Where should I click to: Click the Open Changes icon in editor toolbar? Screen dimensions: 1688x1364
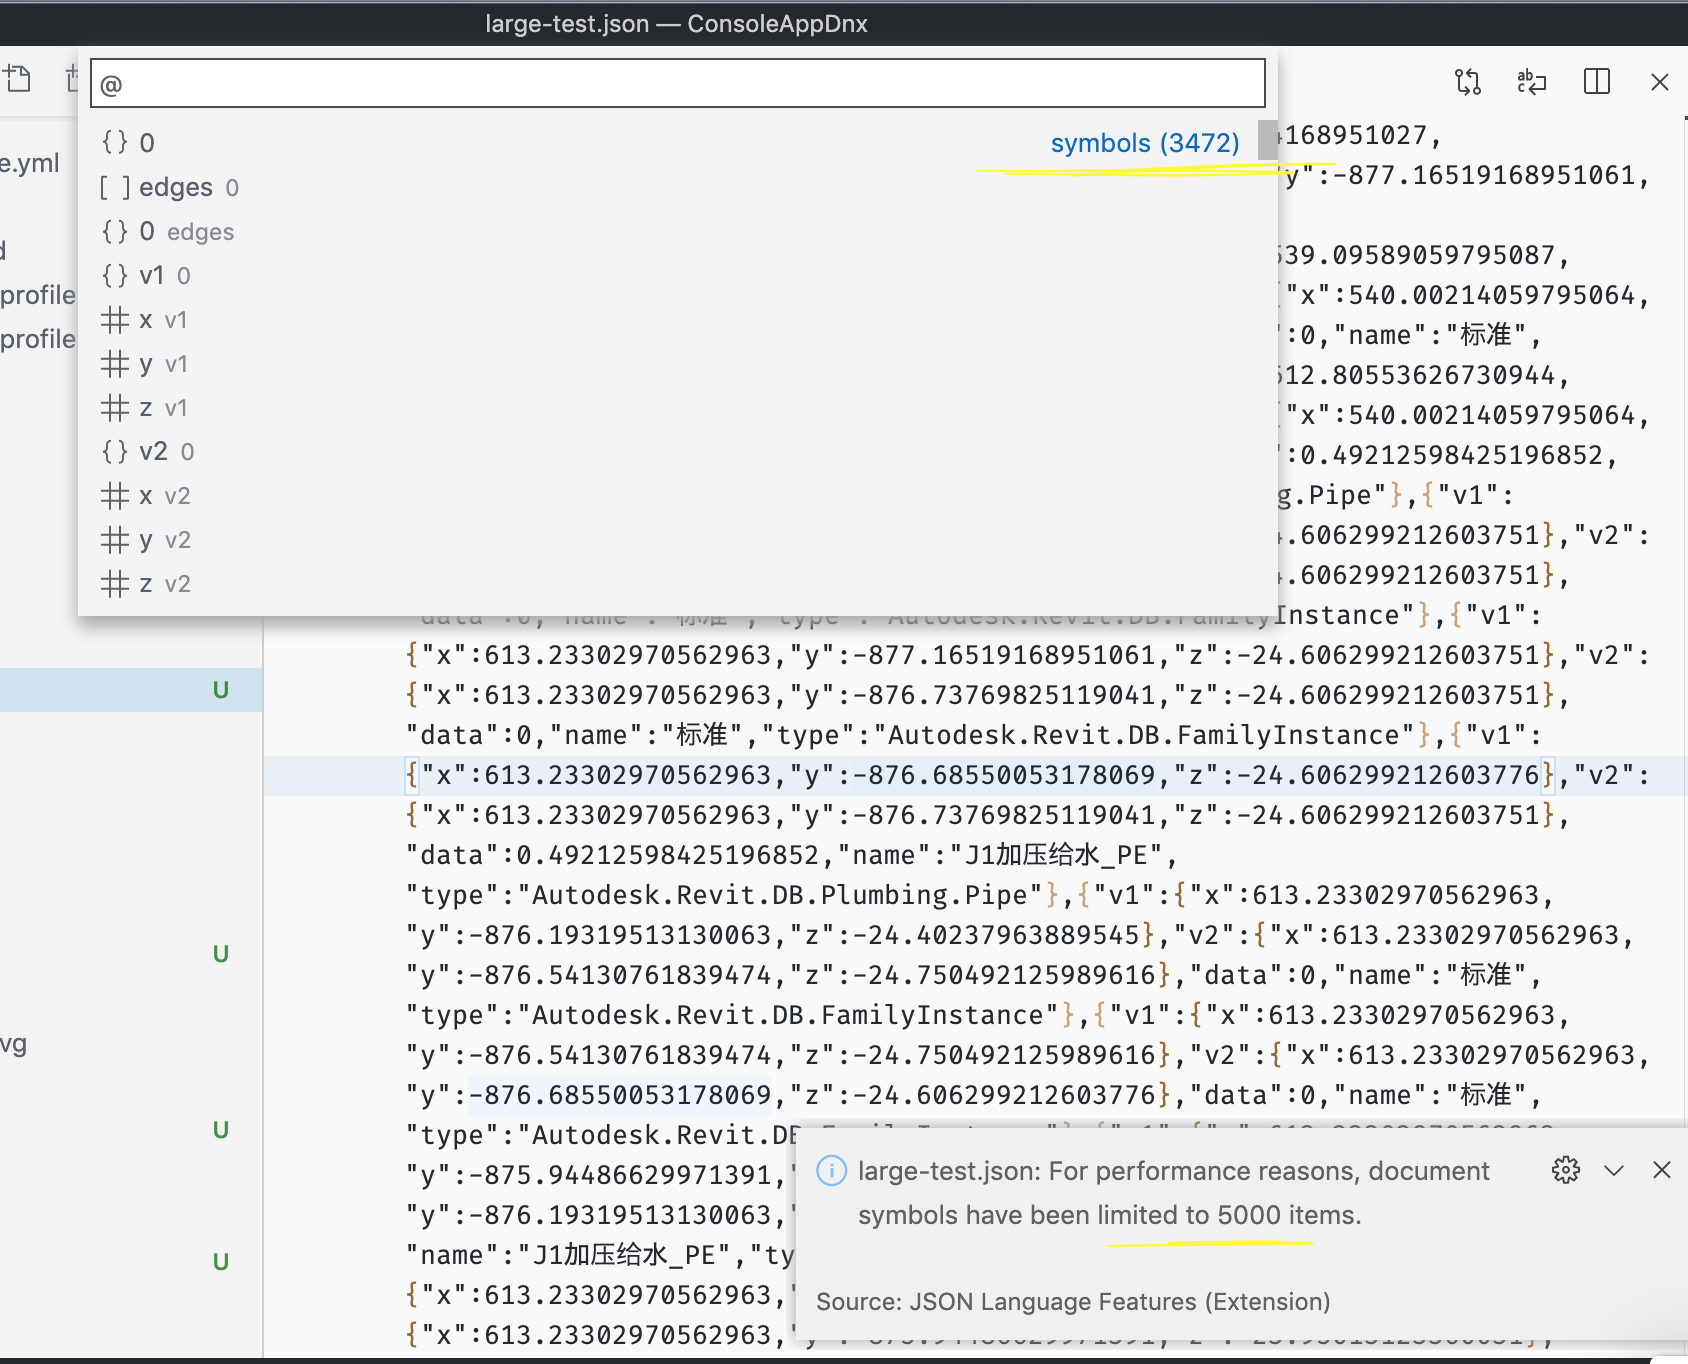pos(1468,82)
